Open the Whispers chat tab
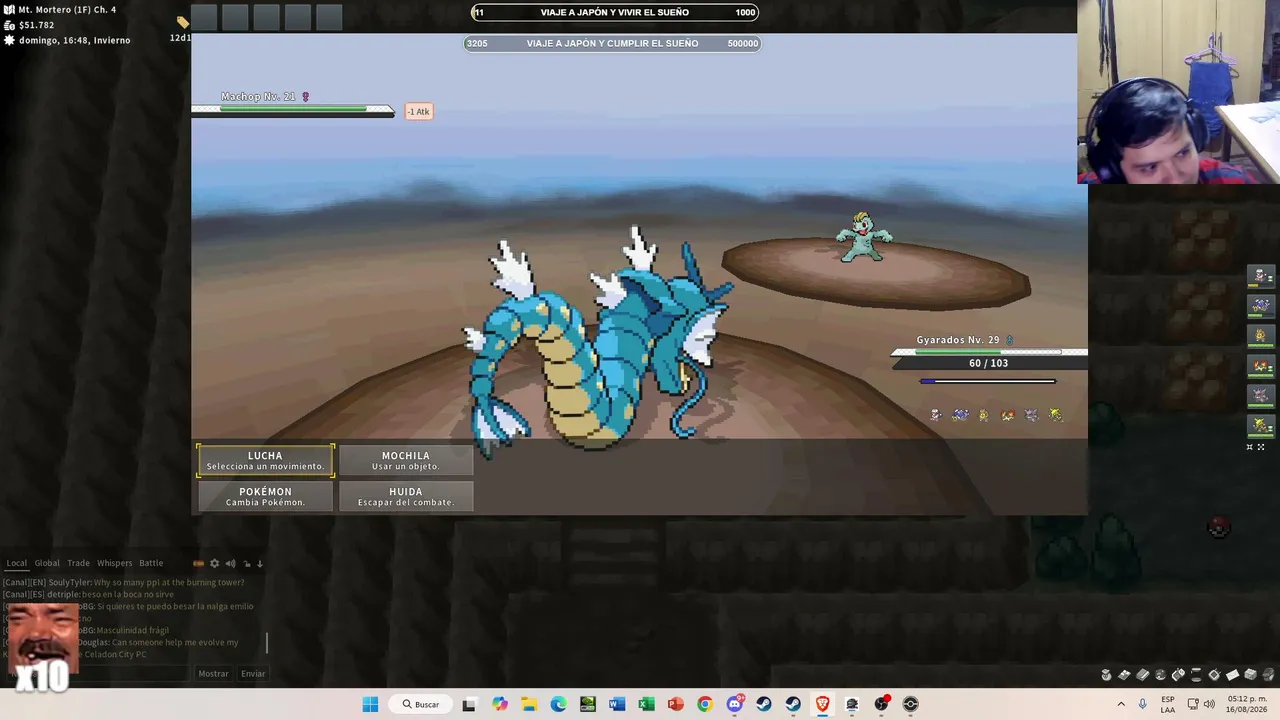The height and width of the screenshot is (720, 1280). point(114,563)
